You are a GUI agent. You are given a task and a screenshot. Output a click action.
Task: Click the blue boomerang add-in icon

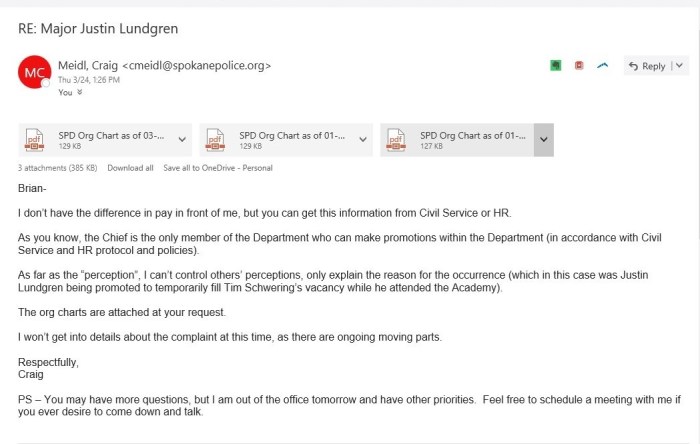602,65
